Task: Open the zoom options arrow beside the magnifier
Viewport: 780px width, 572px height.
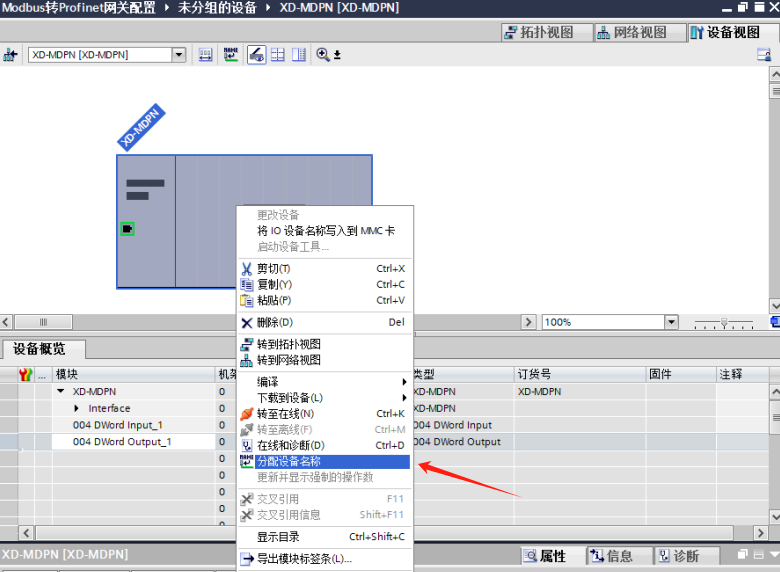Action: coord(337,55)
